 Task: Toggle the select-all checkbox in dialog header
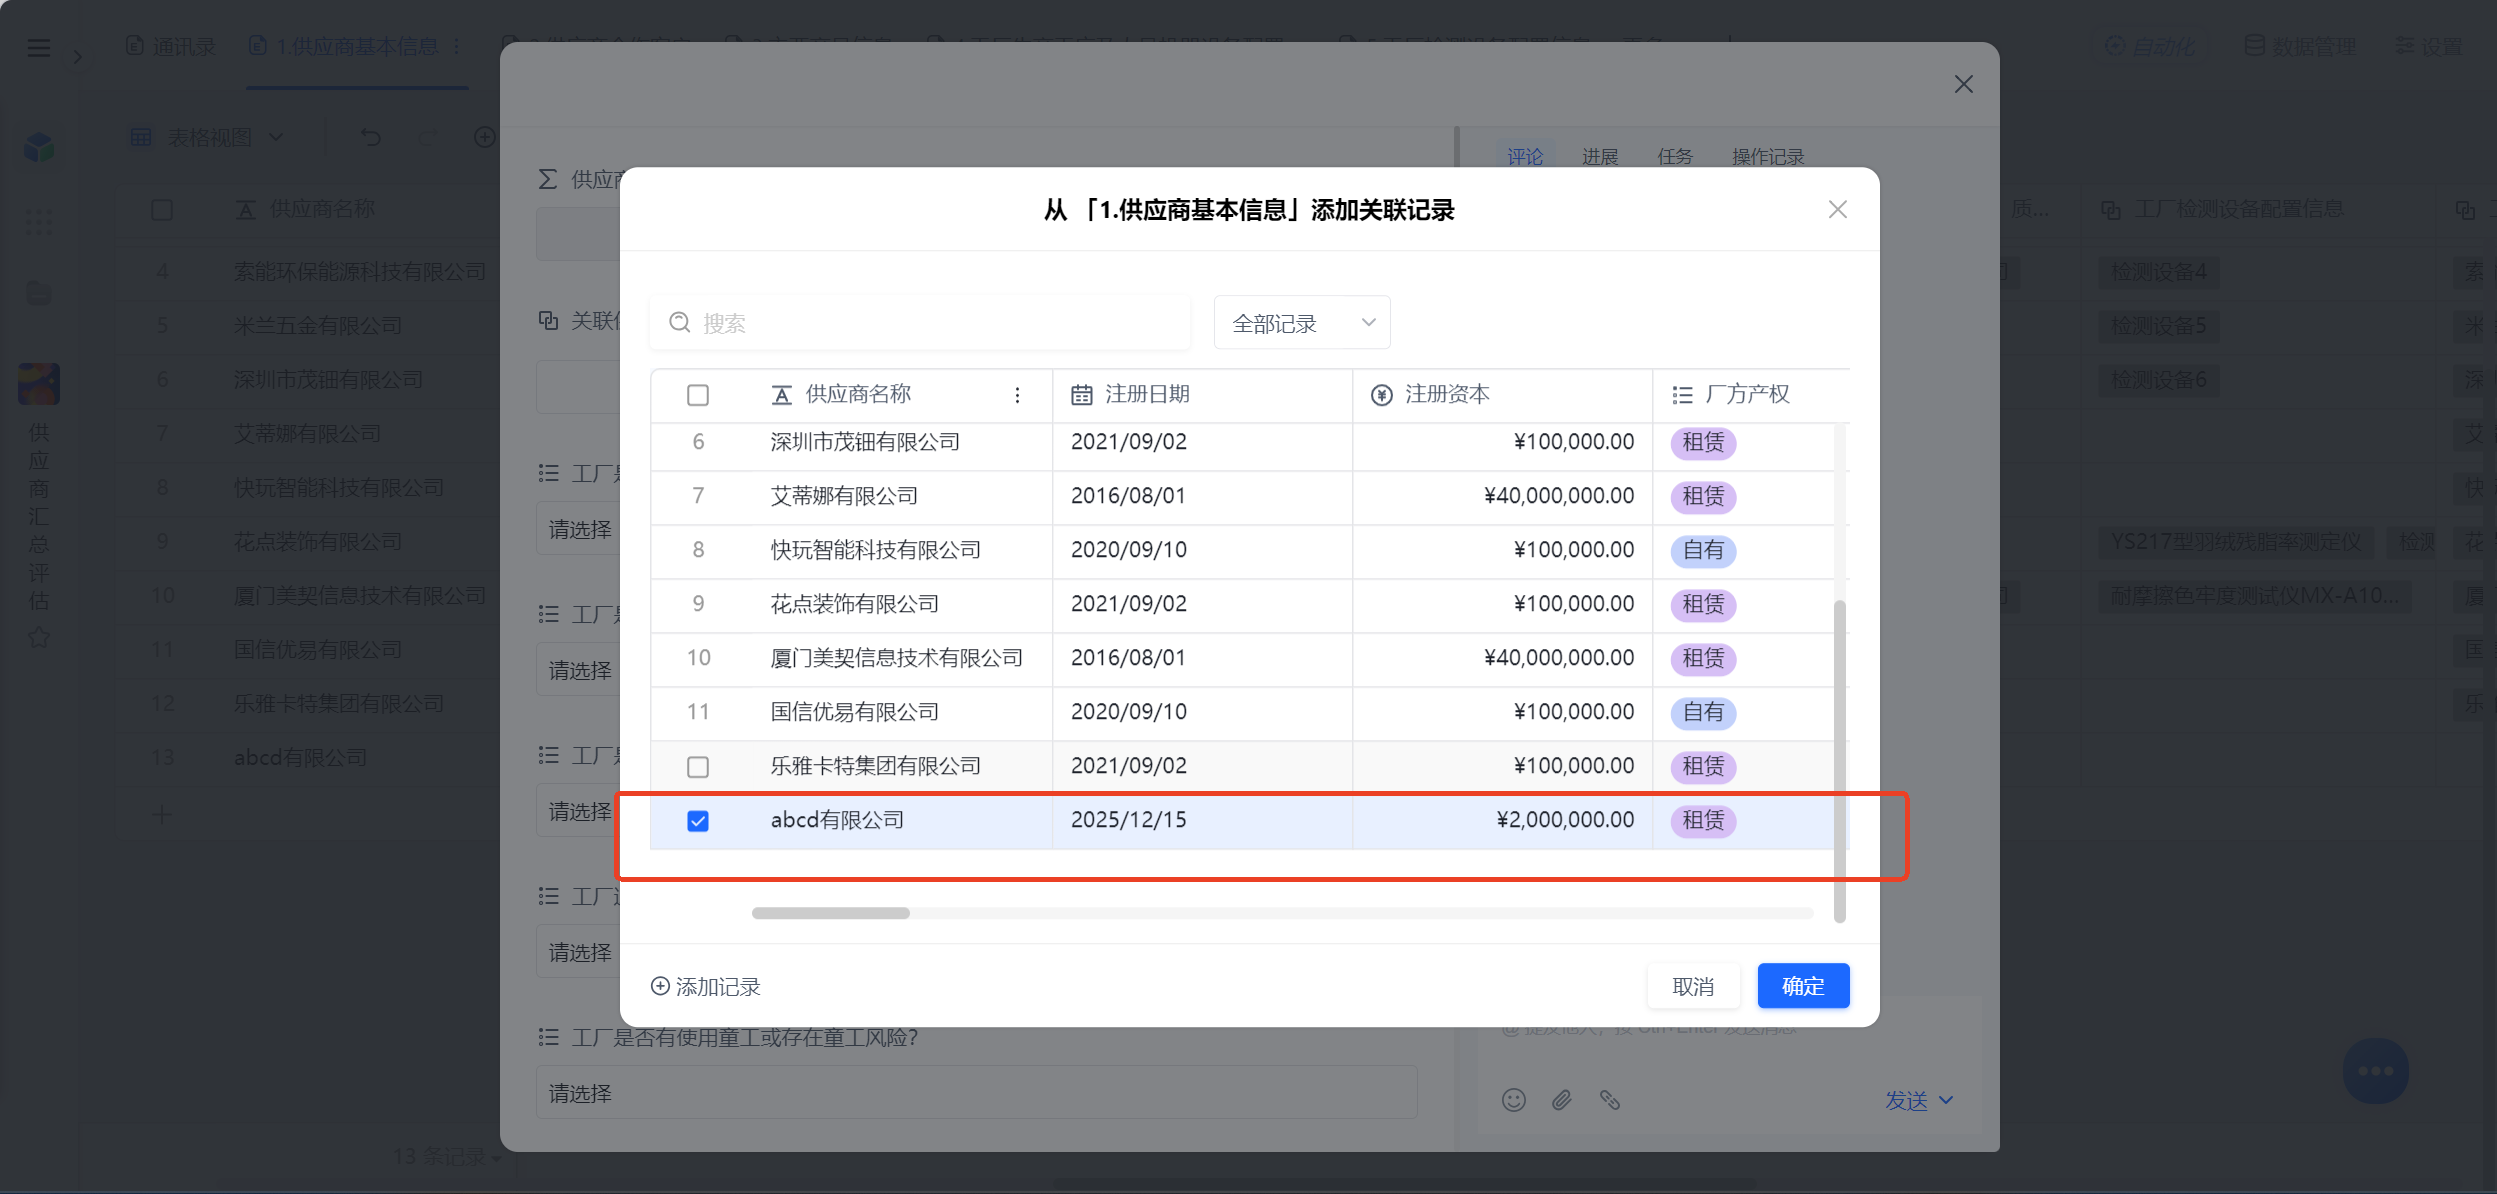(x=698, y=396)
